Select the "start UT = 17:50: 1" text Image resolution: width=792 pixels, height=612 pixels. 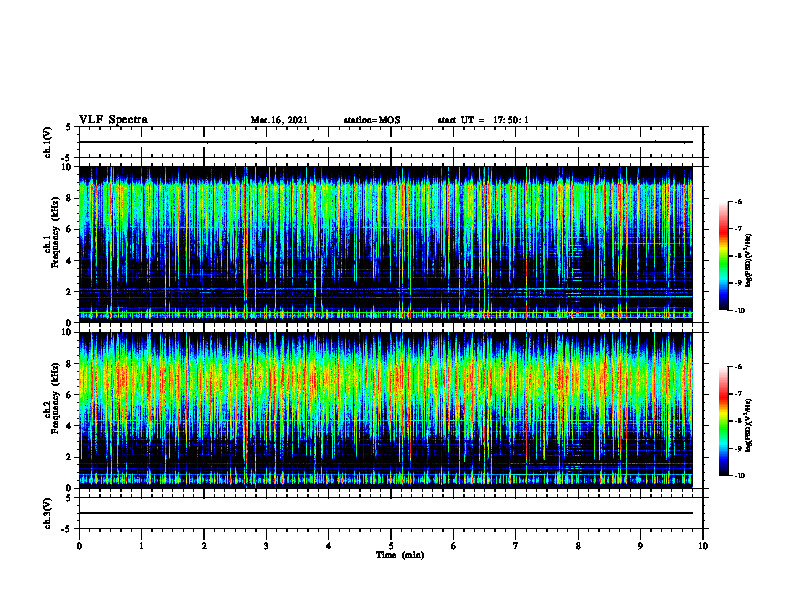(483, 120)
